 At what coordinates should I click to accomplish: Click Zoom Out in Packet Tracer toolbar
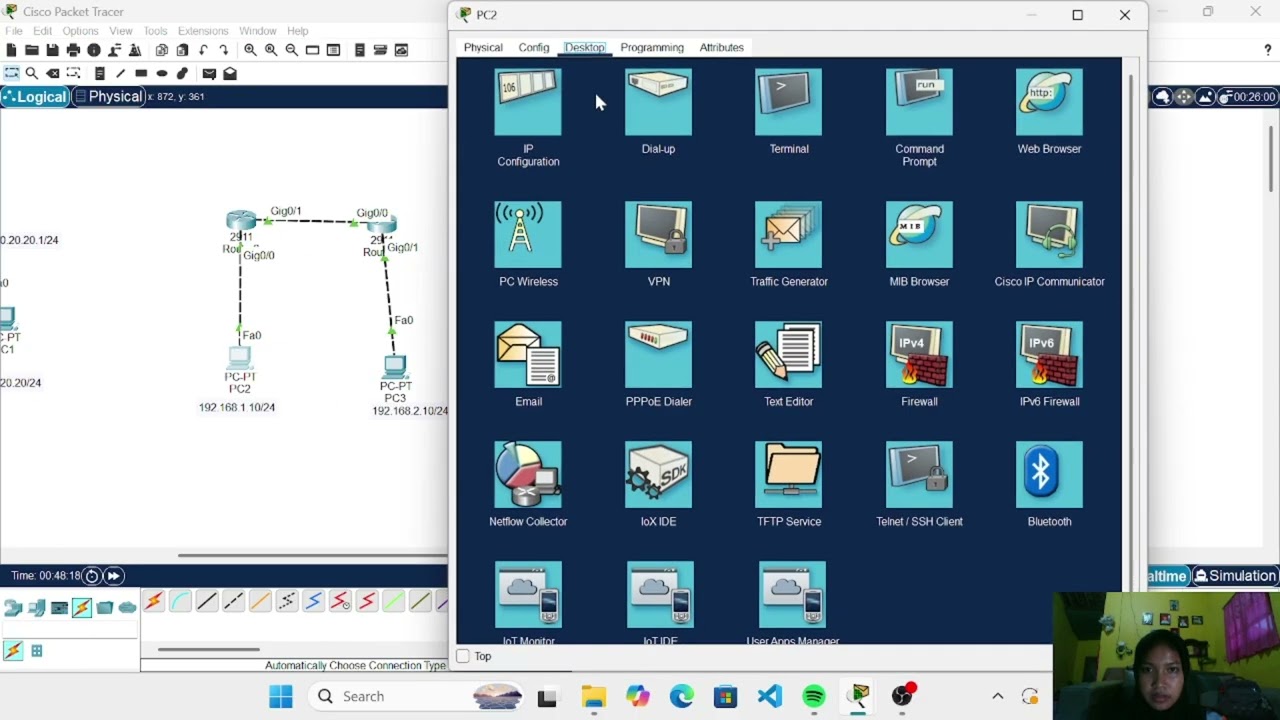pos(292,50)
